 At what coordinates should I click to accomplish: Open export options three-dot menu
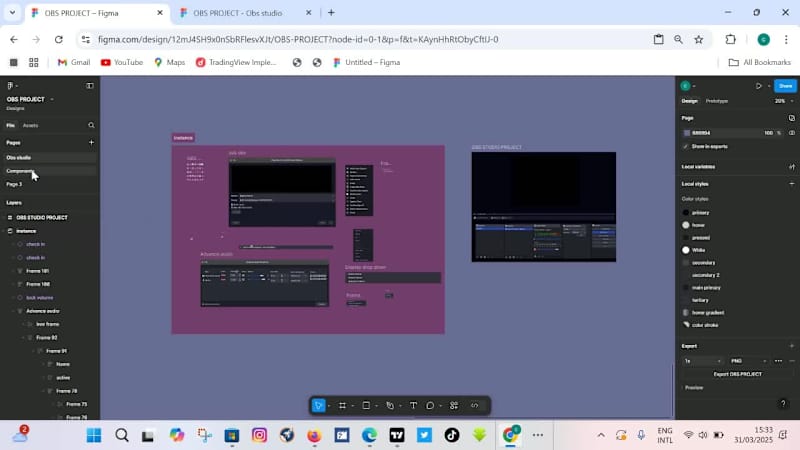[x=778, y=361]
